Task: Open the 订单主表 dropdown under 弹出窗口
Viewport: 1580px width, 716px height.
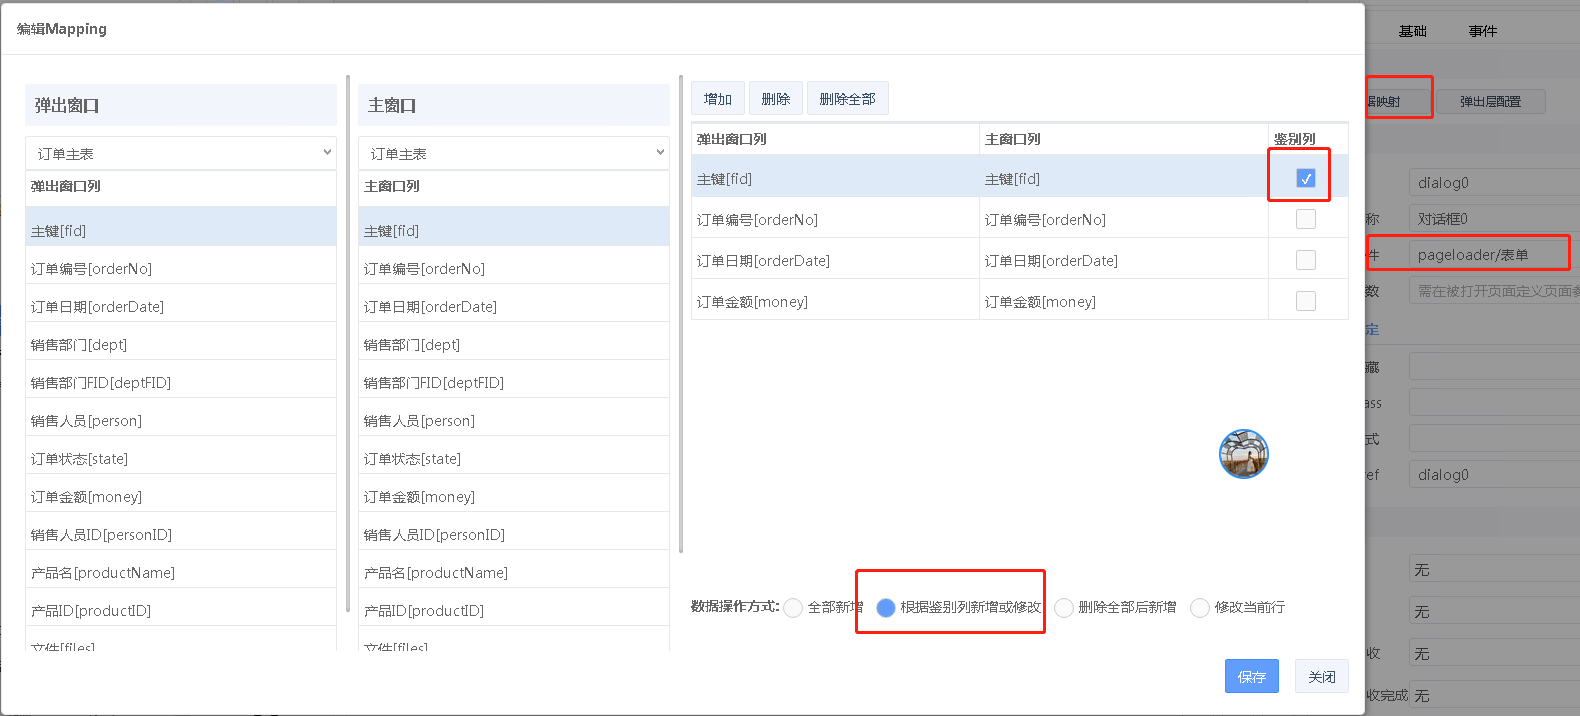Action: 181,153
